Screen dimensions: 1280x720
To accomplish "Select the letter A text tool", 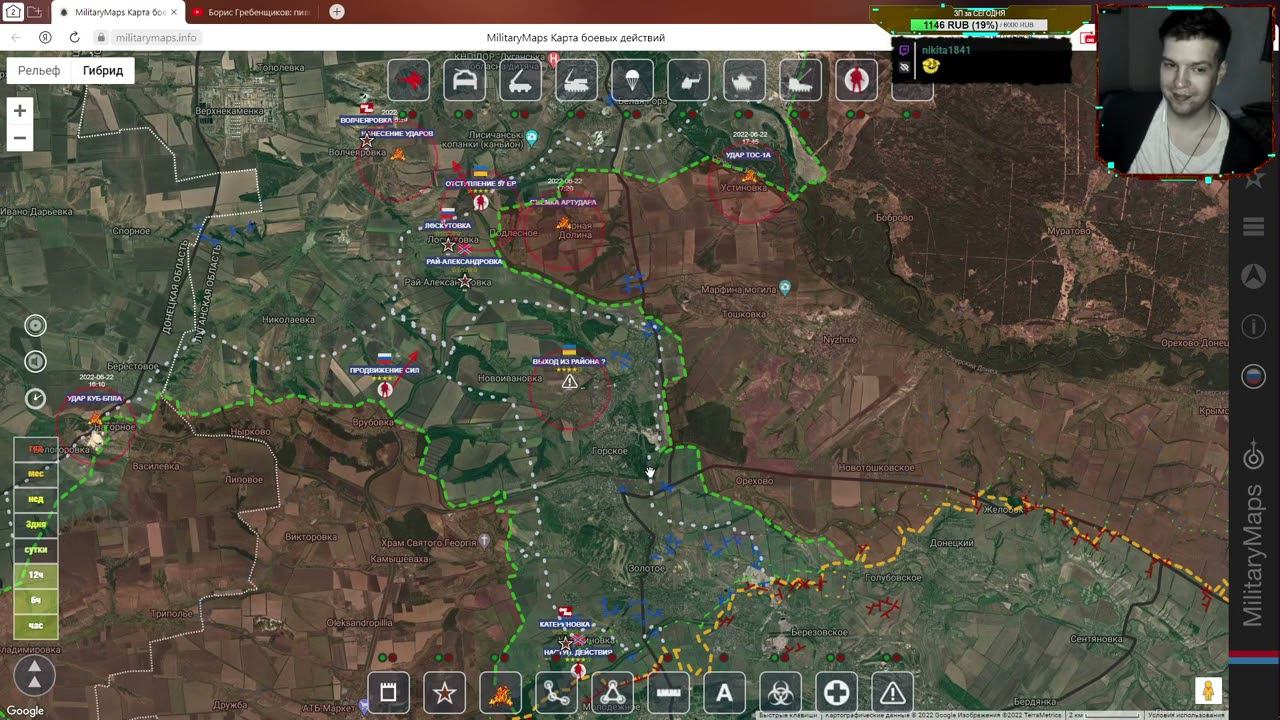I will point(725,692).
